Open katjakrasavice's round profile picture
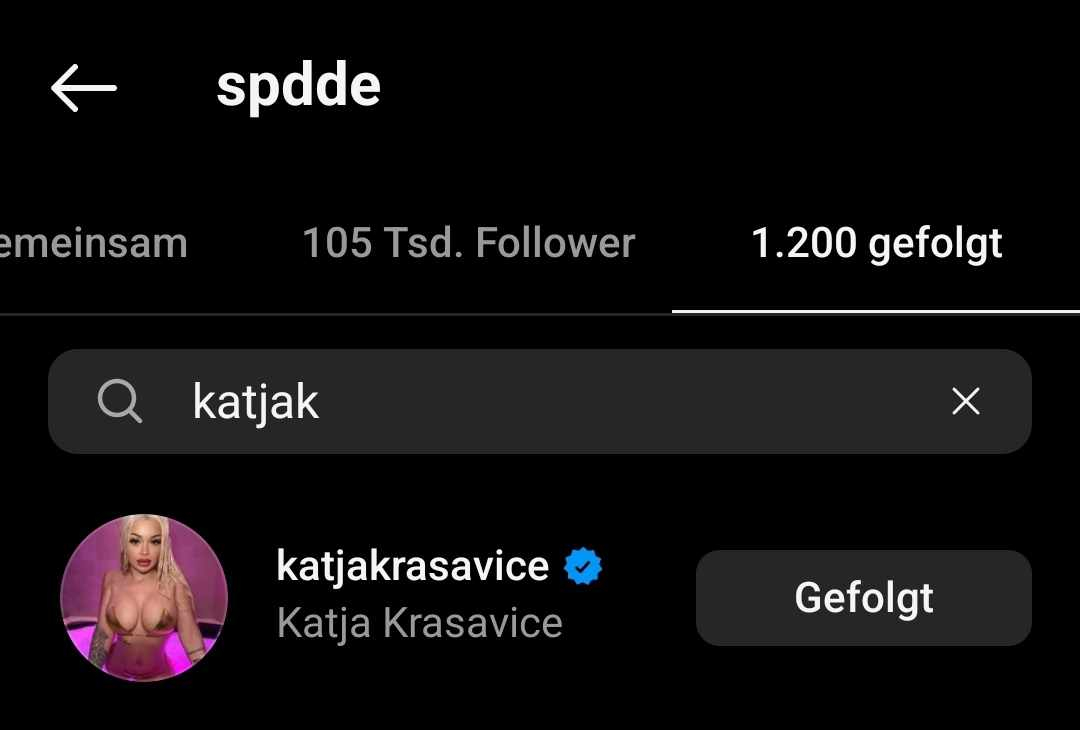Screen dimensions: 1080x730 pos(144,597)
